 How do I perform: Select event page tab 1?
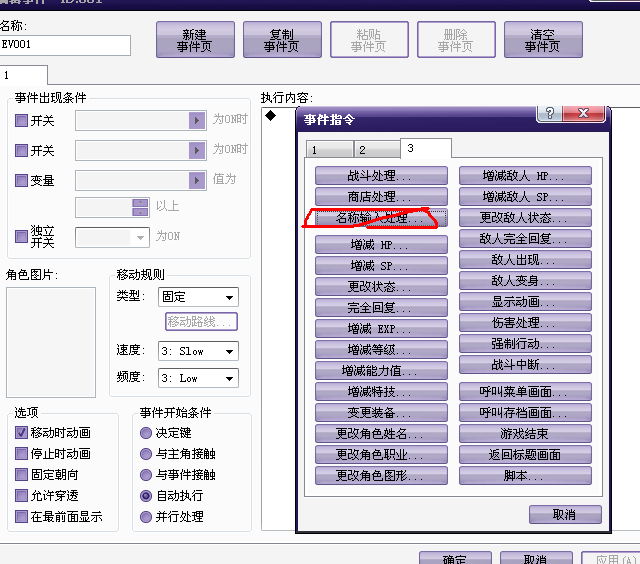point(23,75)
